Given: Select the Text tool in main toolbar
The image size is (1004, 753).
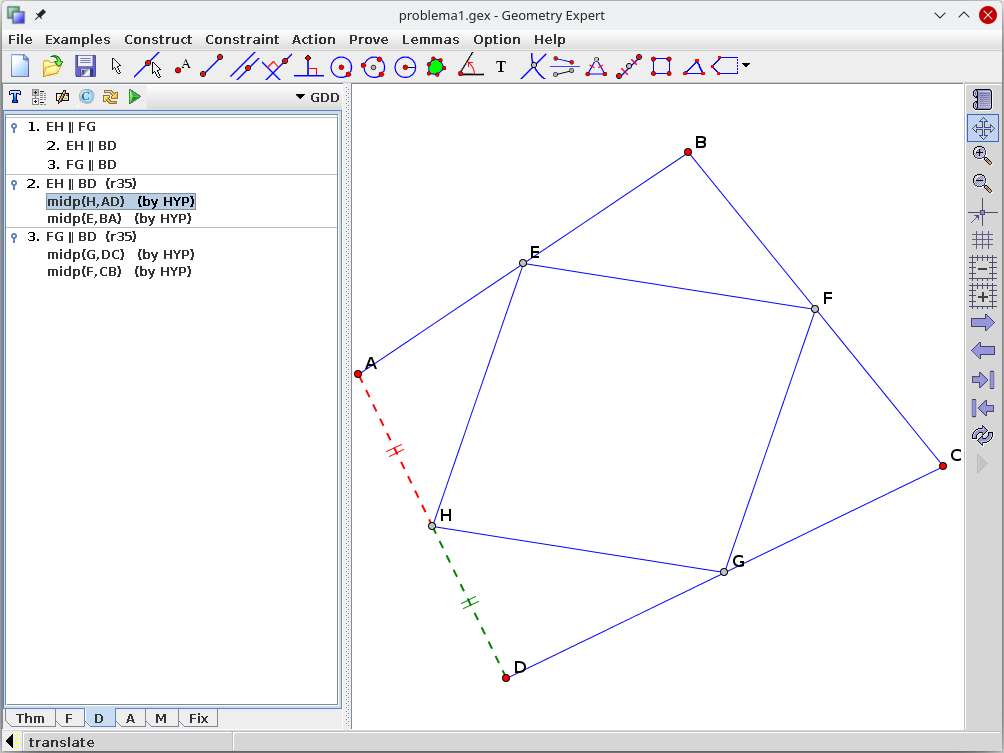Looking at the screenshot, I should point(501,67).
